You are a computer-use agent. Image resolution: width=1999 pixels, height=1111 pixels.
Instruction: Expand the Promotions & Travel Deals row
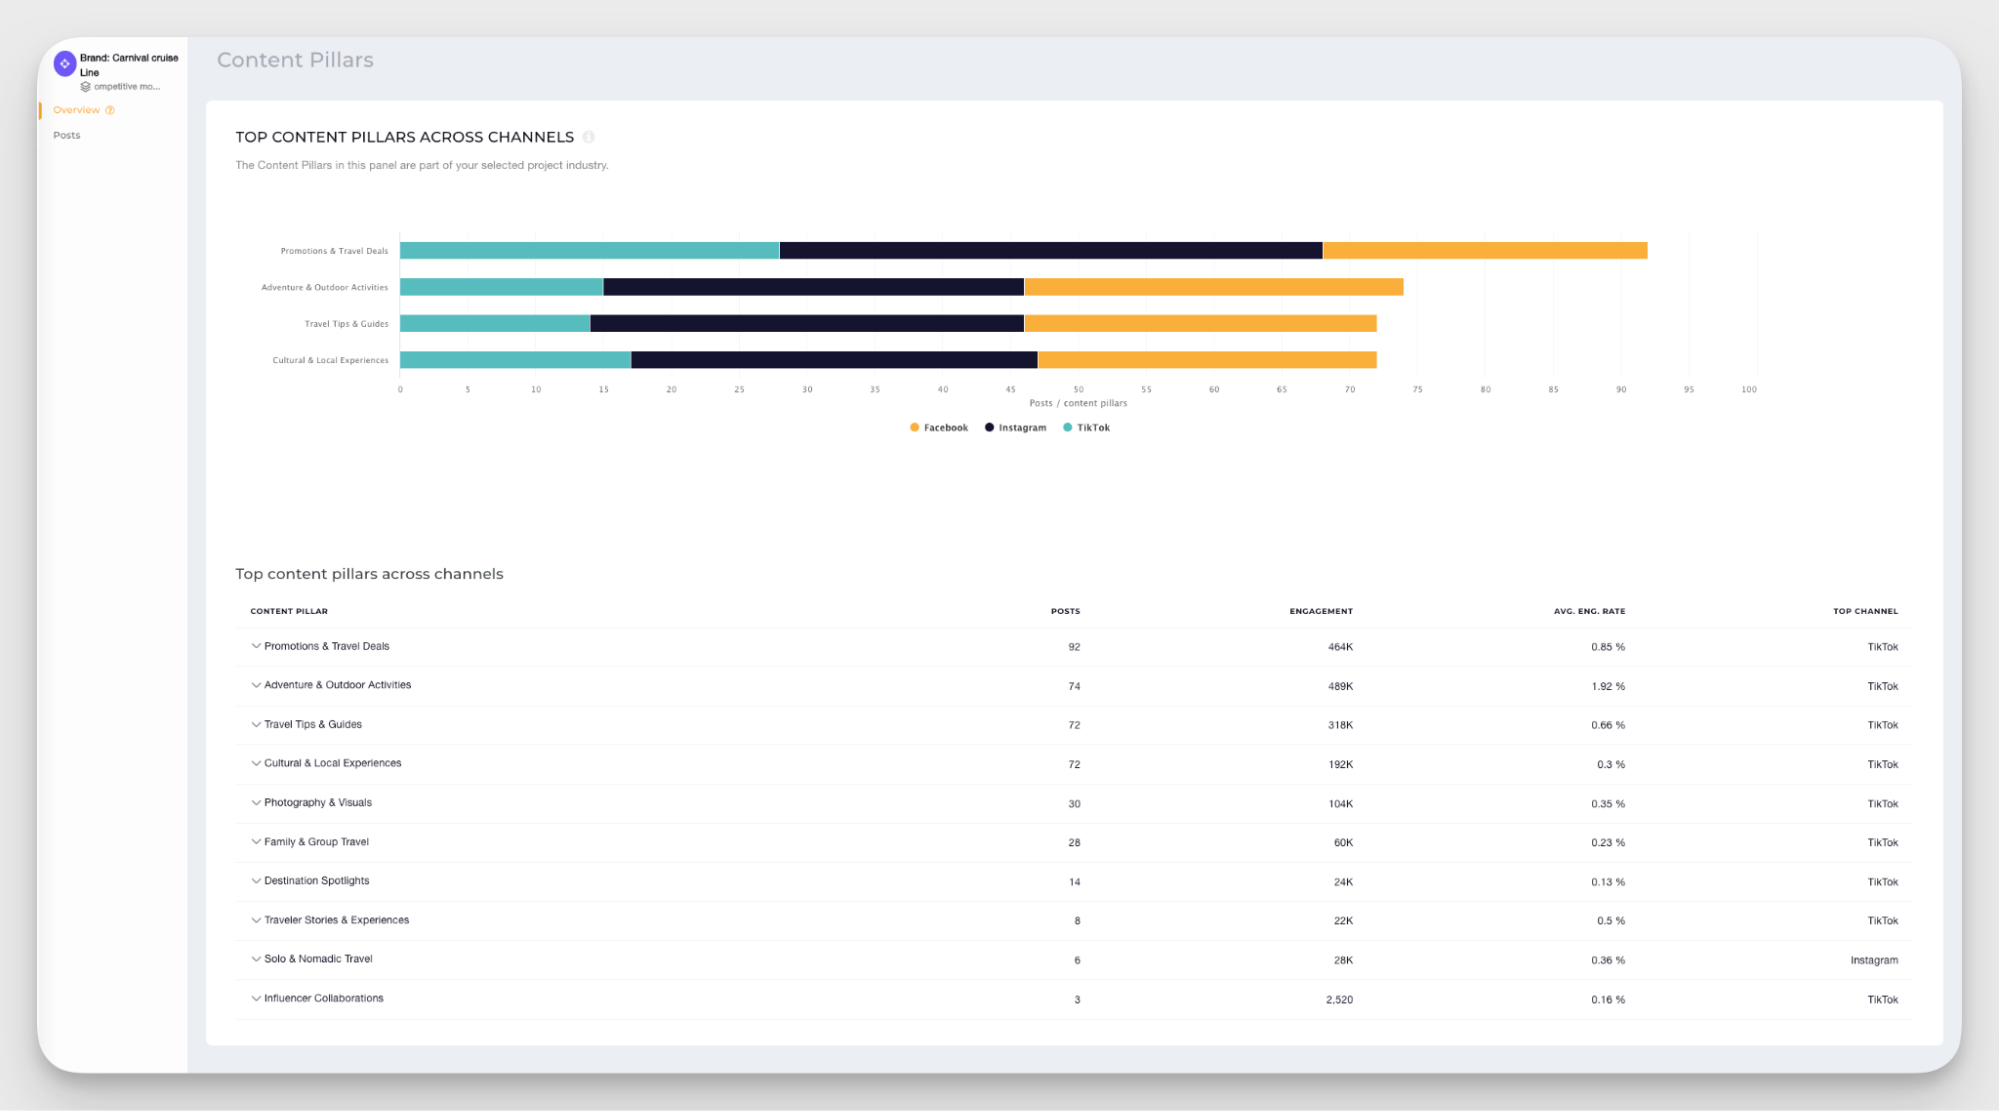(256, 646)
